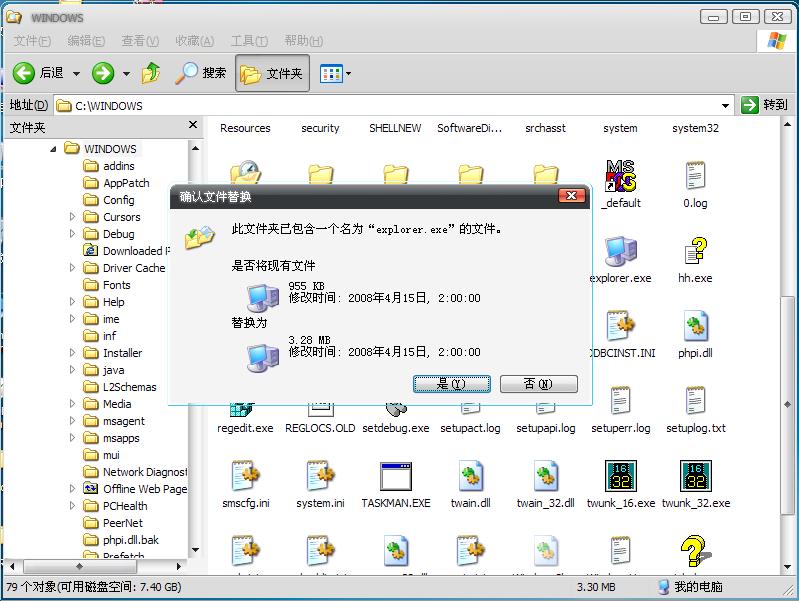This screenshot has height=601, width=799.
Task: Open the Tools menu
Action: pyautogui.click(x=249, y=41)
